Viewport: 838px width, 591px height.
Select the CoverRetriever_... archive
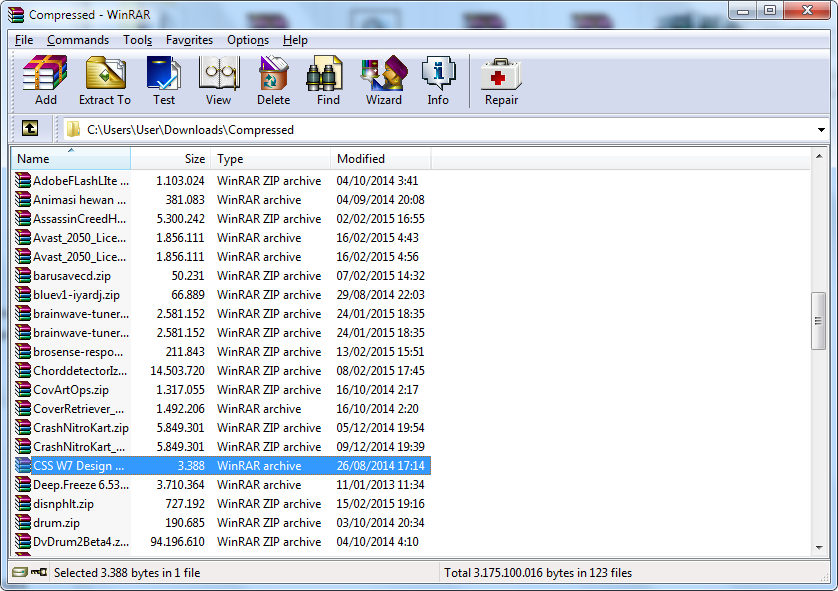point(222,409)
